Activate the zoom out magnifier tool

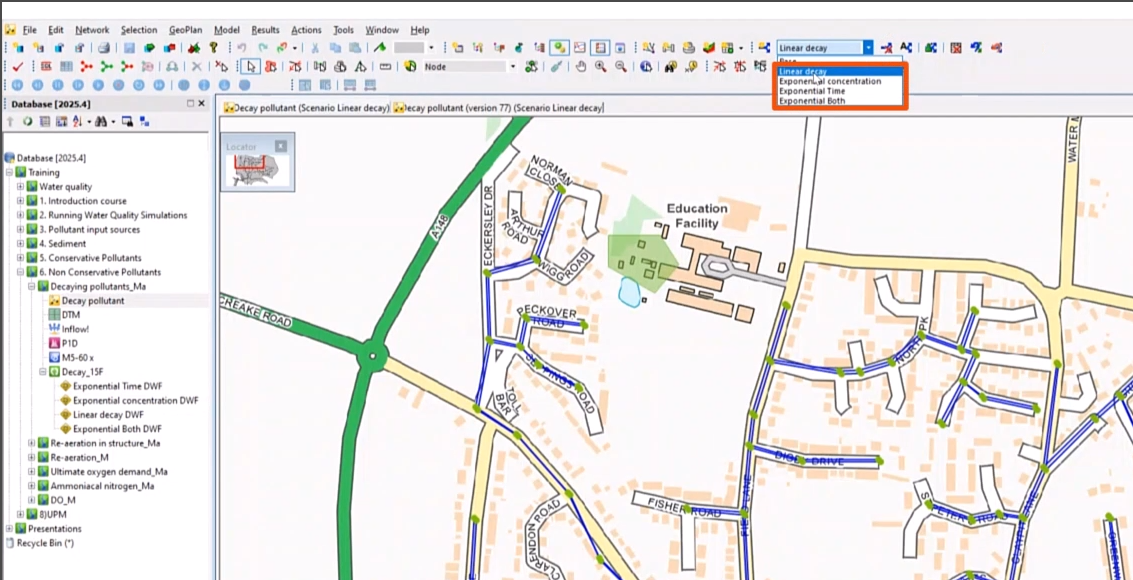point(620,67)
